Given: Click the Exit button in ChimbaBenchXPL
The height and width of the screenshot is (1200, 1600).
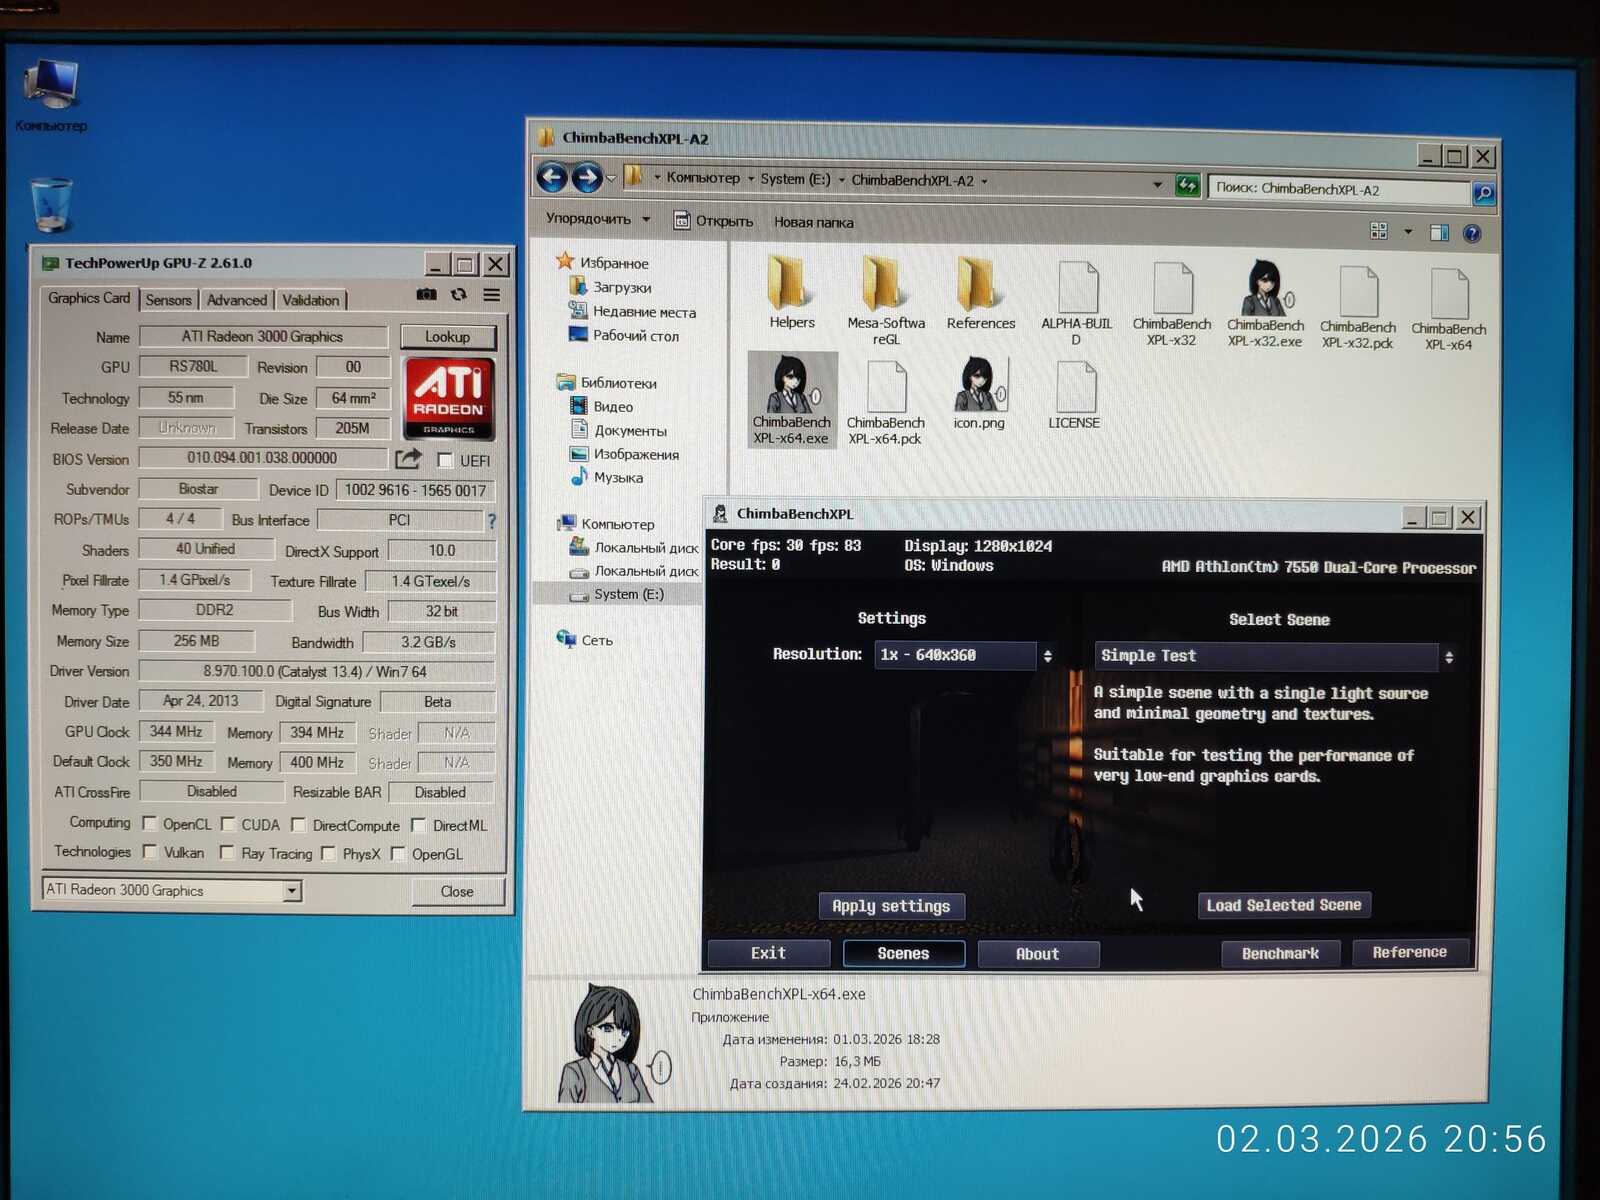Looking at the screenshot, I should 769,954.
